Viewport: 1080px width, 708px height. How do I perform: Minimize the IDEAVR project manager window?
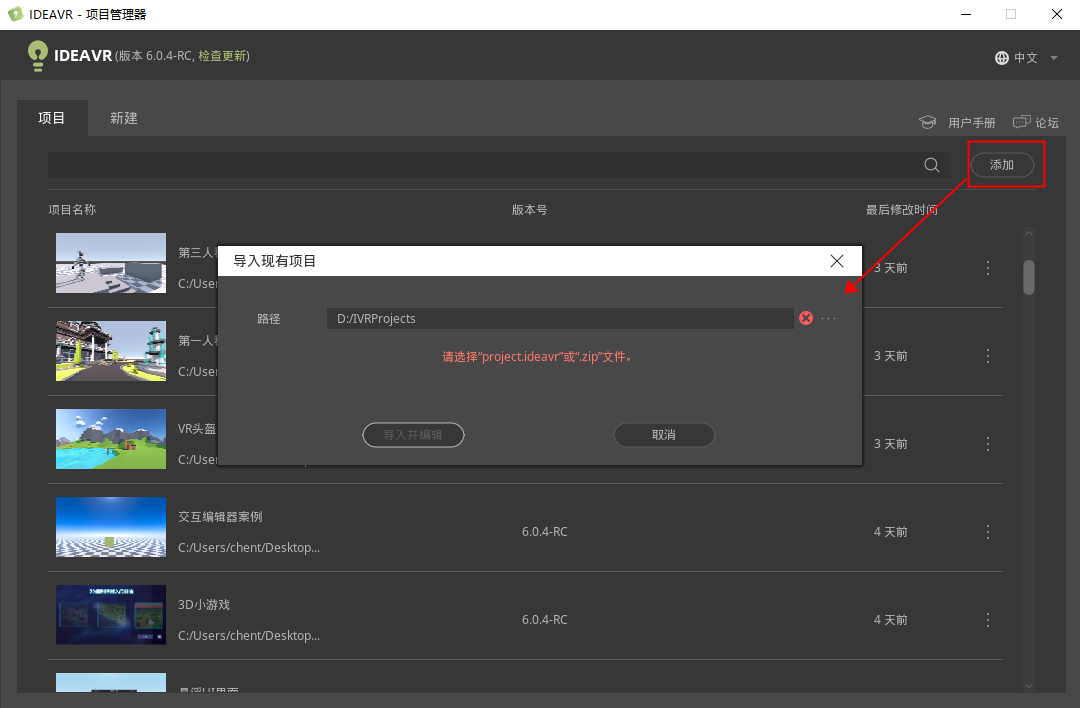point(966,14)
